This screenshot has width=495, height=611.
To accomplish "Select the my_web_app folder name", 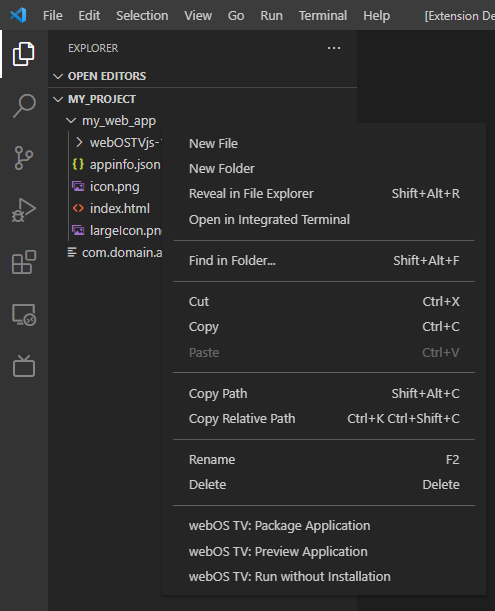I will 119,121.
